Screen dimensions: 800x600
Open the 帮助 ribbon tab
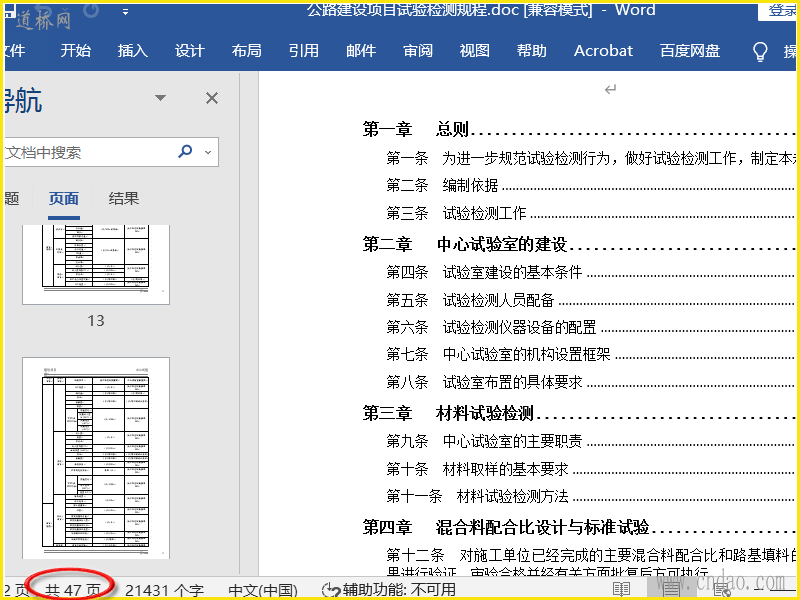click(x=532, y=51)
